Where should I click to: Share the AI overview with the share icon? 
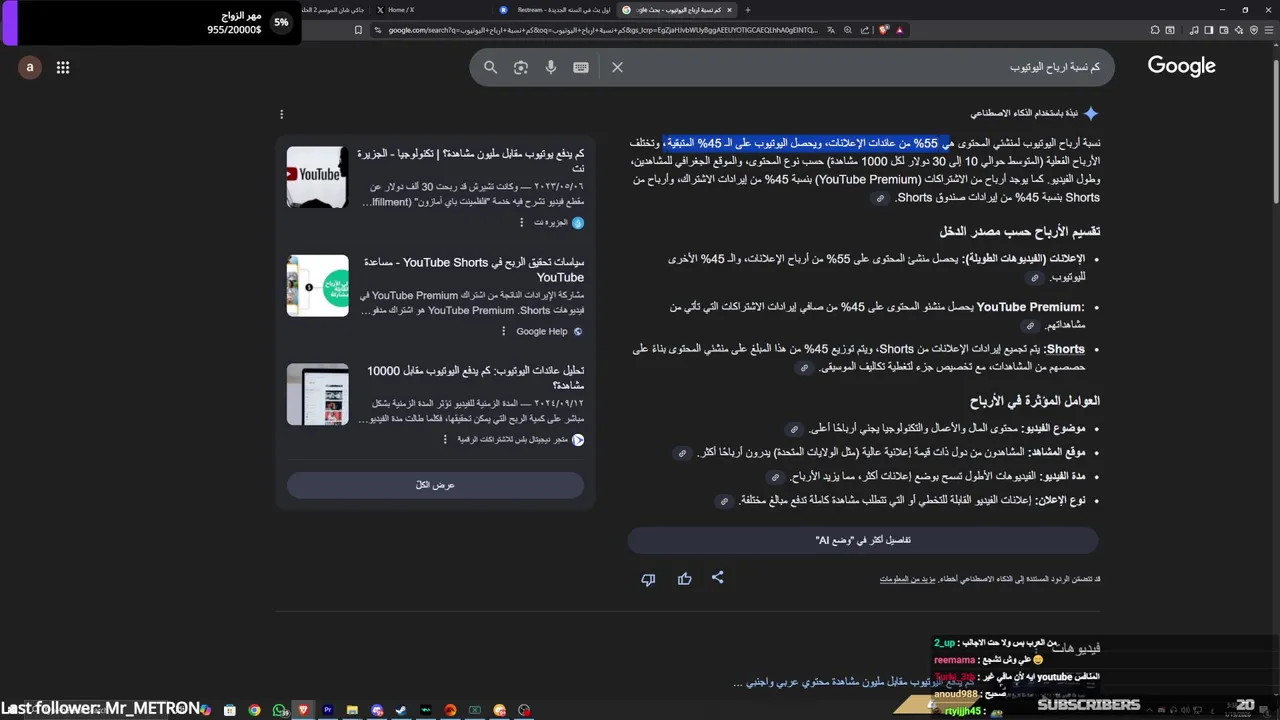pyautogui.click(x=717, y=578)
